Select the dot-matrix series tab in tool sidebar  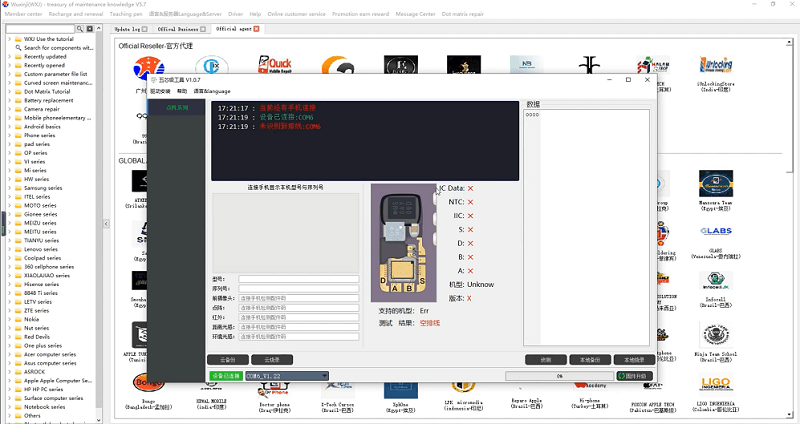pos(177,108)
